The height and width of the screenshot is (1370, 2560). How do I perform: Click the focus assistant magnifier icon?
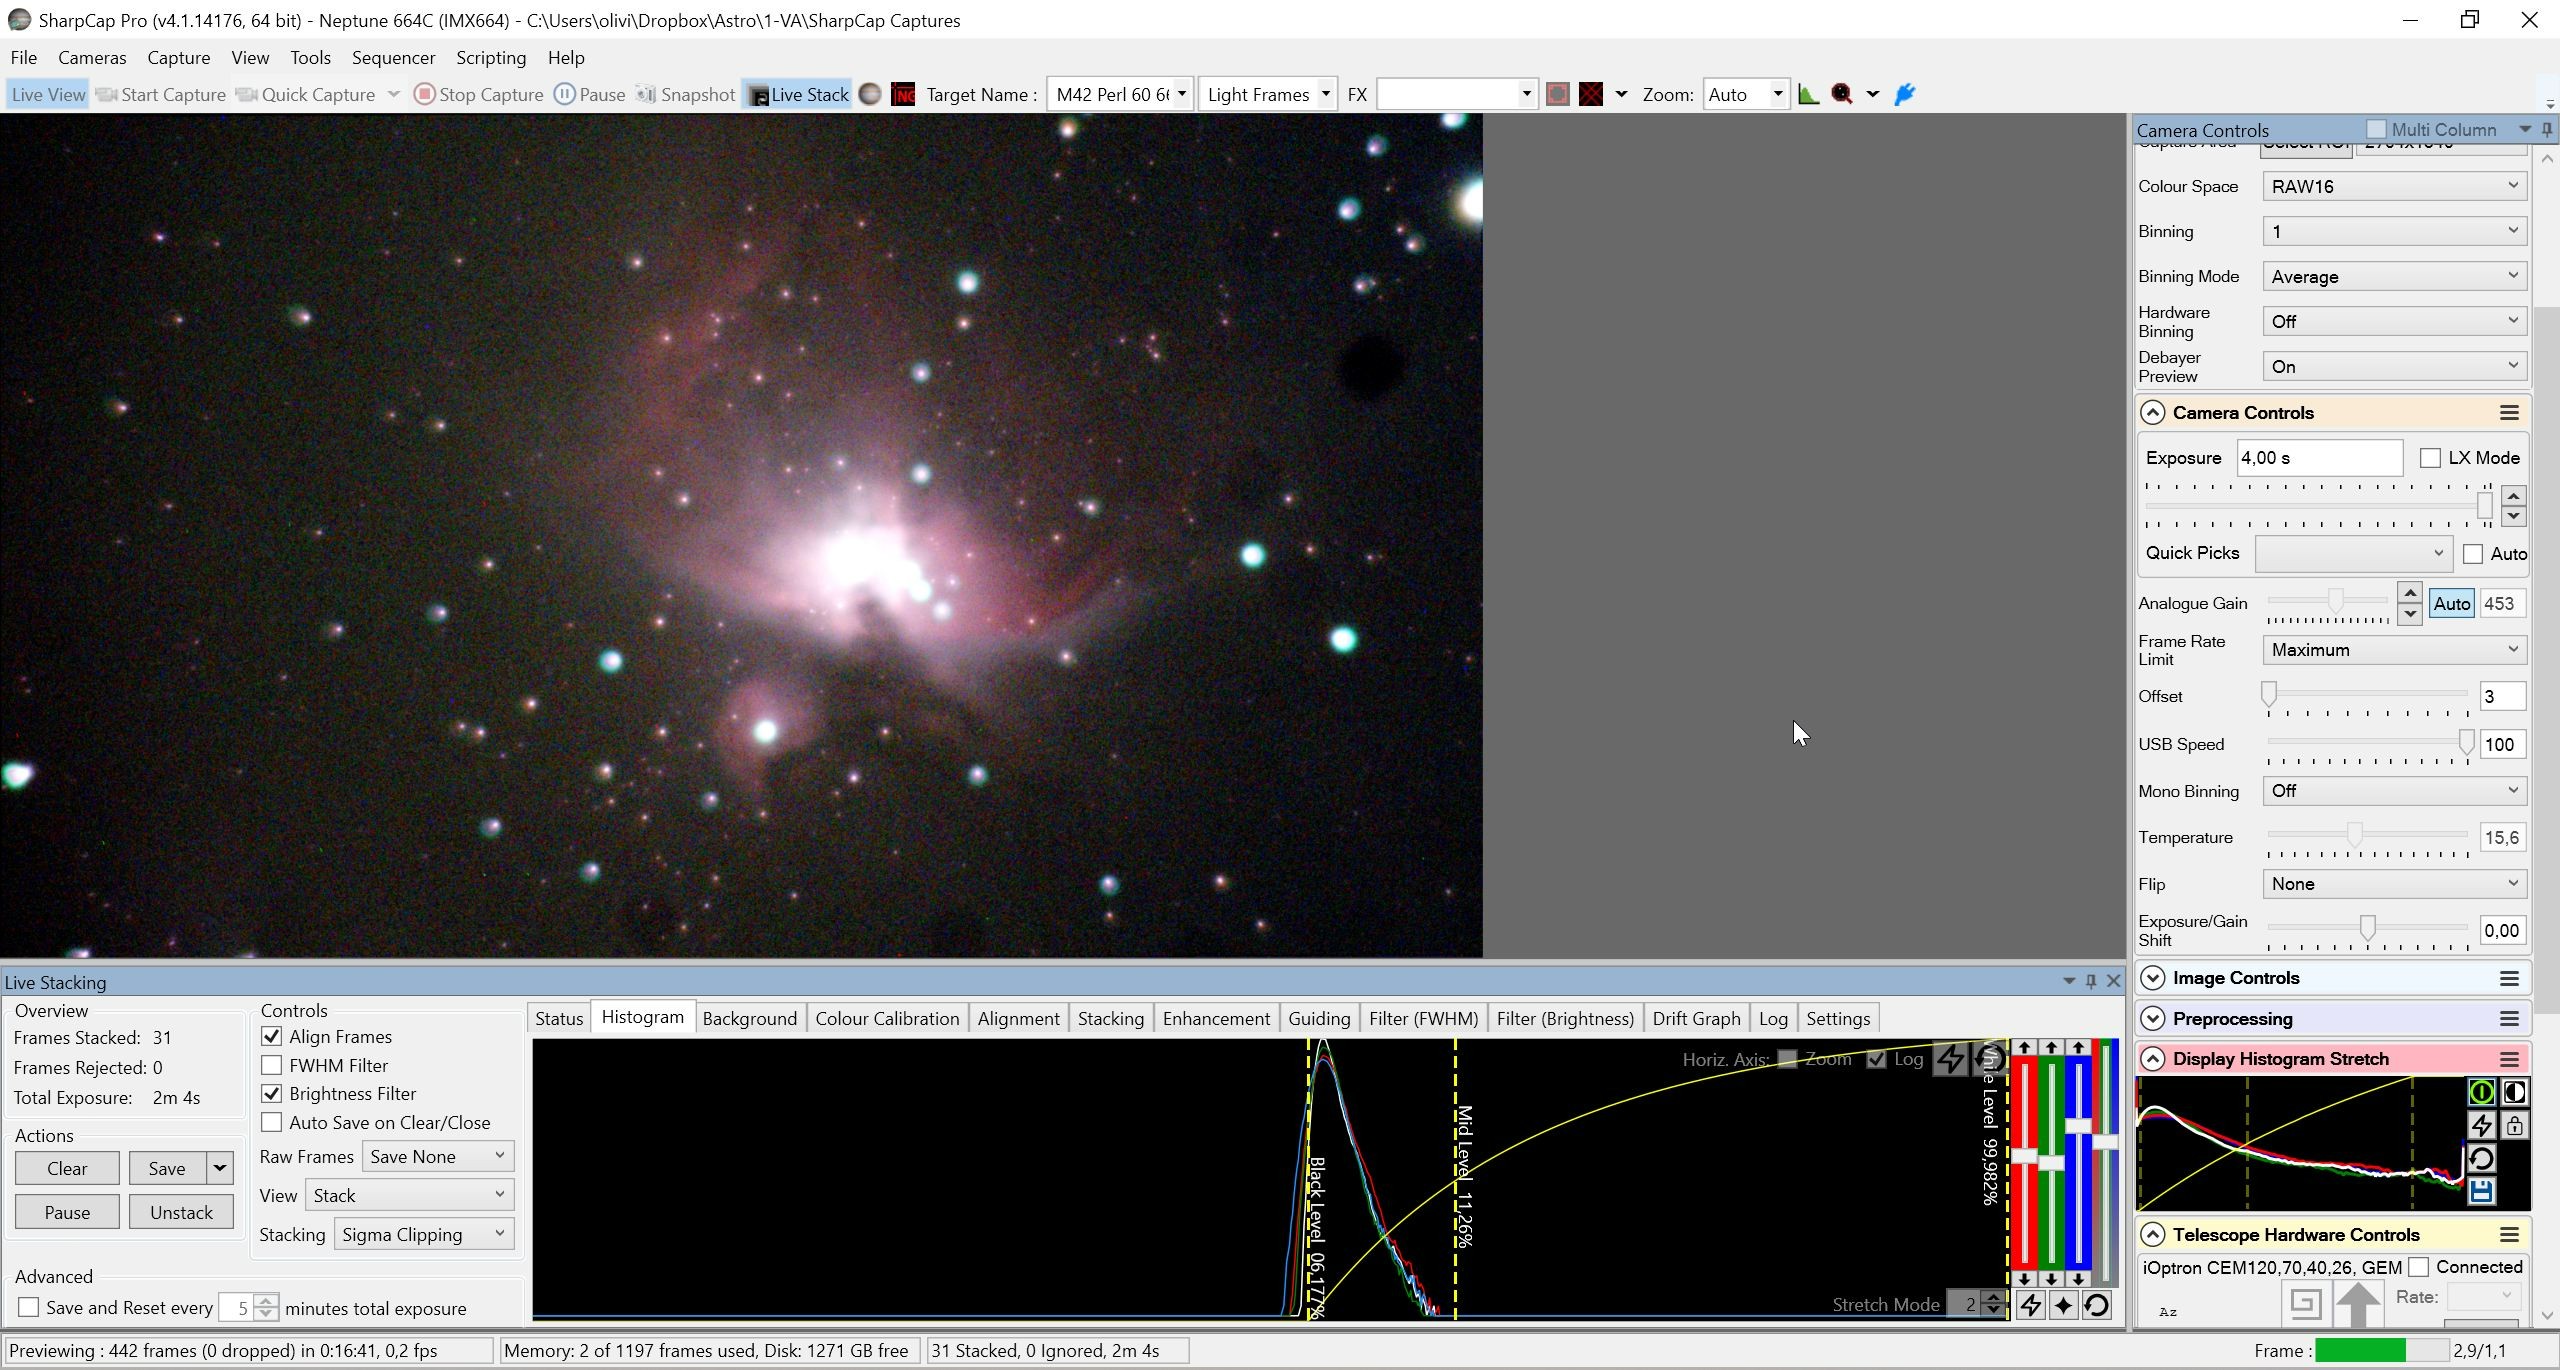point(1842,94)
